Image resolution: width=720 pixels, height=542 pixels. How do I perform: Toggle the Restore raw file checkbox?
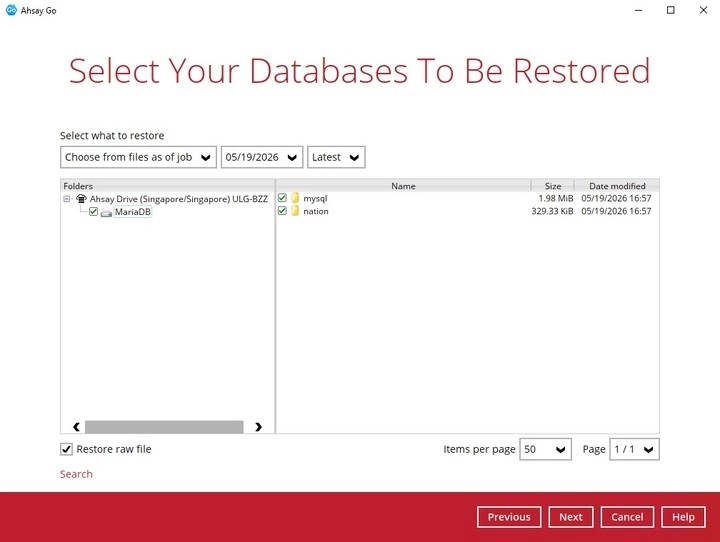pos(67,449)
